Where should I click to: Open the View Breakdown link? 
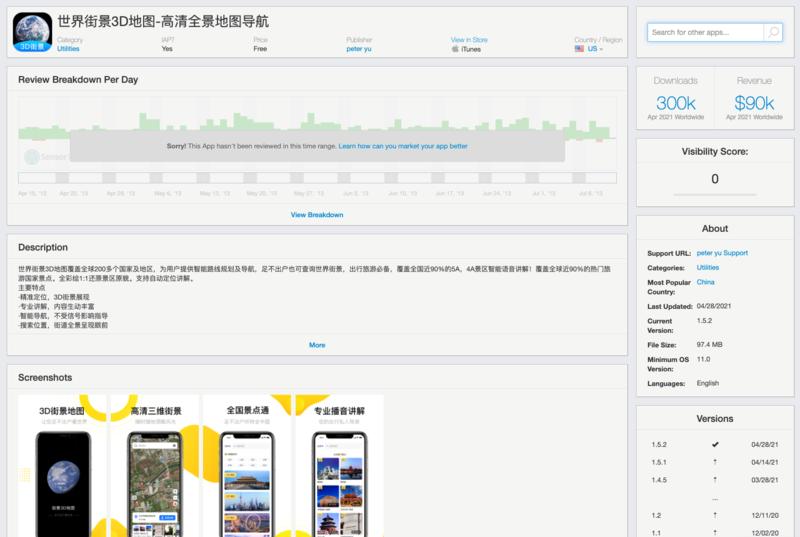click(317, 215)
